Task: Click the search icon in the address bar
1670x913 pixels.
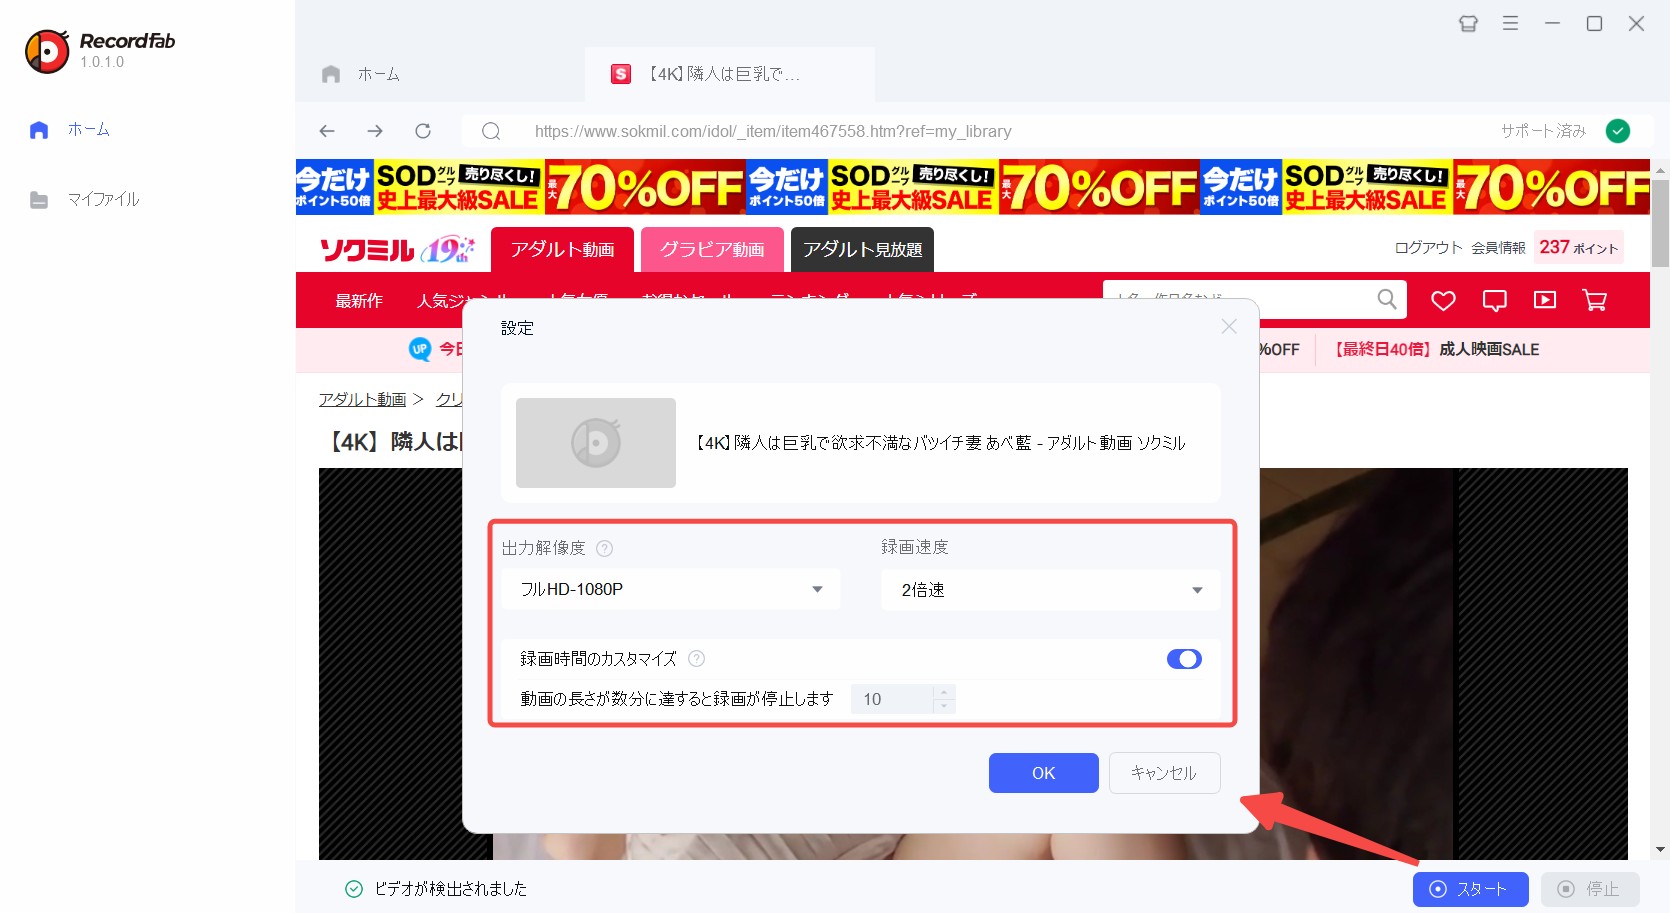Action: pos(491,131)
